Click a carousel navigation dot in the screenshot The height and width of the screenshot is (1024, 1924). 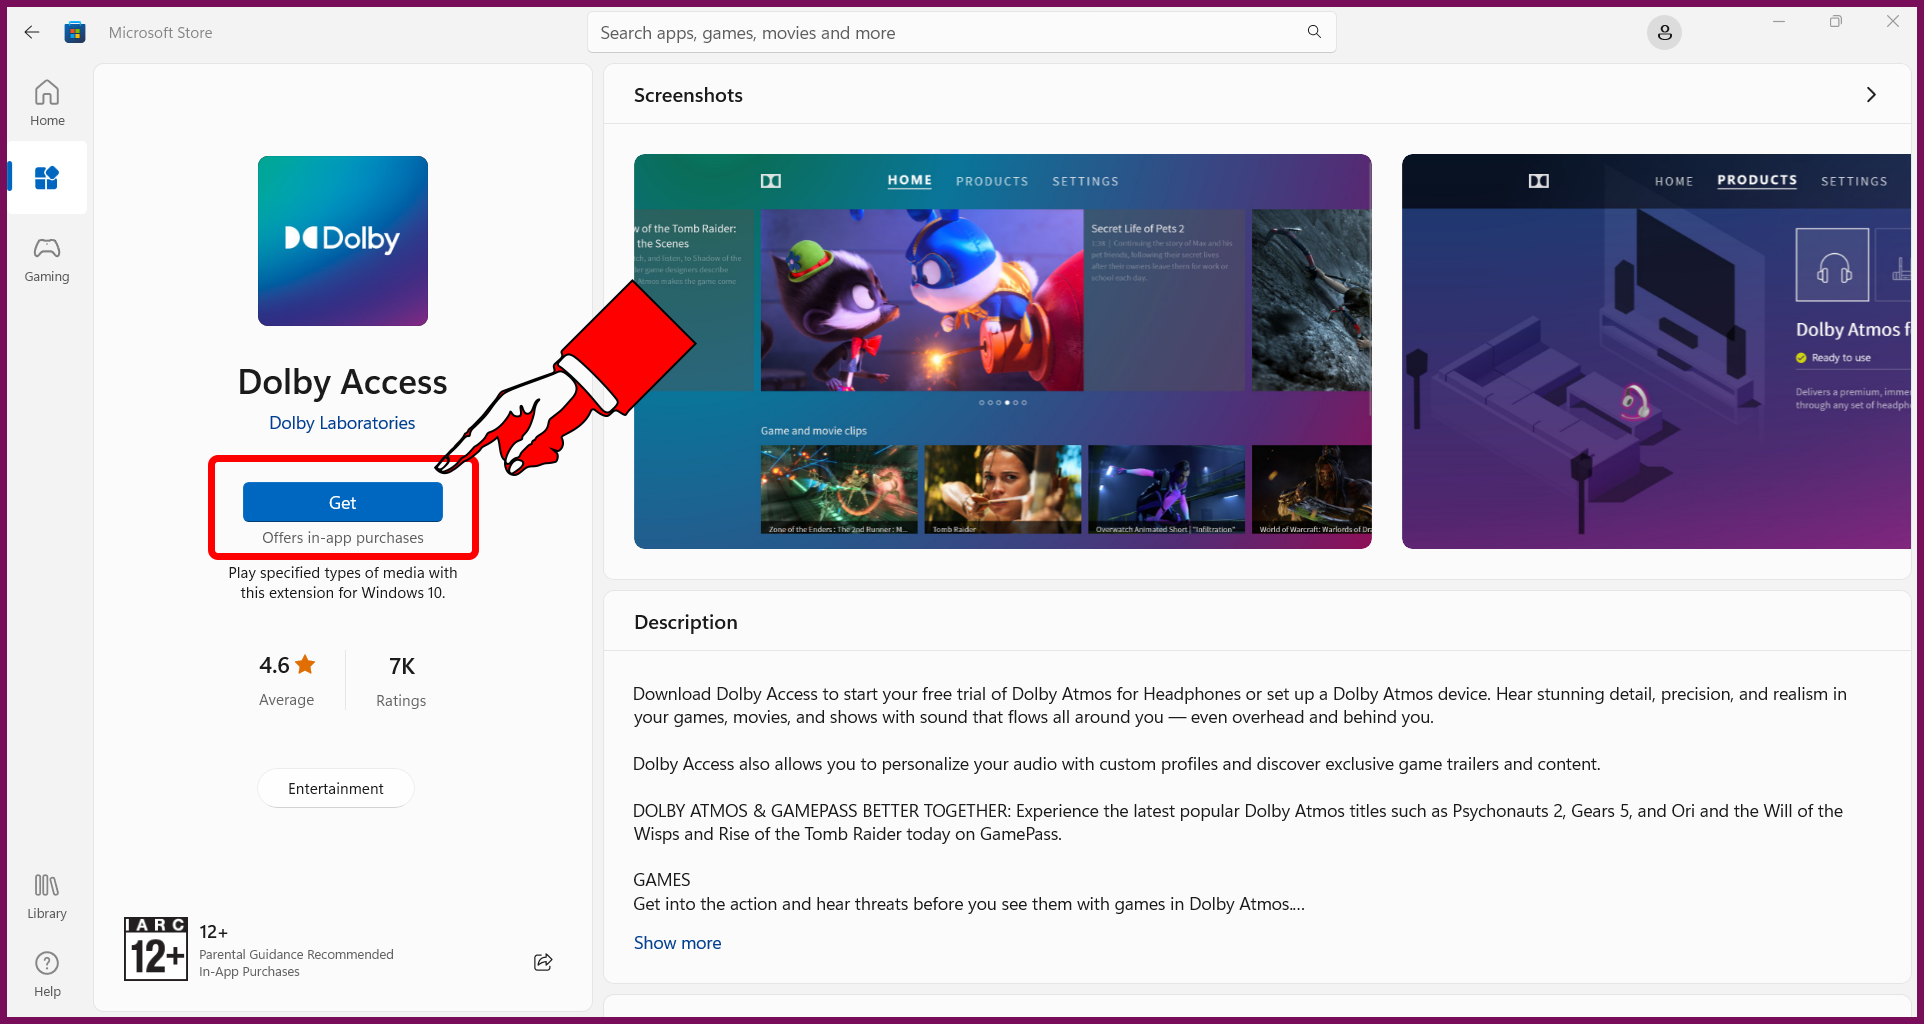1007,403
